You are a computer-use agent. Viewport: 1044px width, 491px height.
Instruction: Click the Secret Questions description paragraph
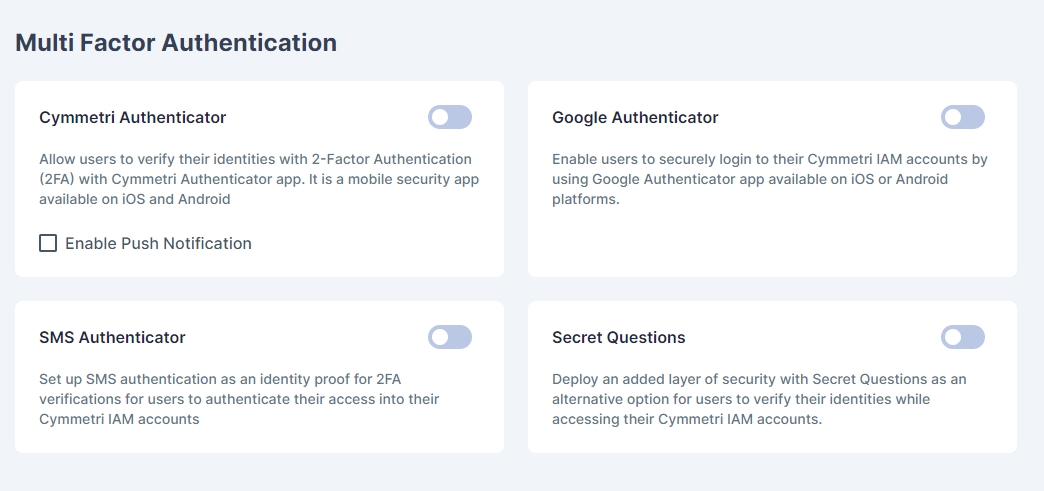[759, 399]
